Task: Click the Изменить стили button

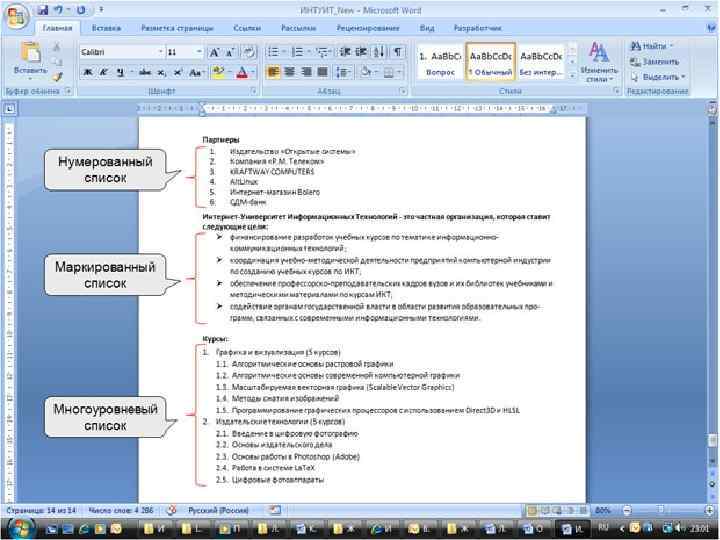Action: (599, 62)
